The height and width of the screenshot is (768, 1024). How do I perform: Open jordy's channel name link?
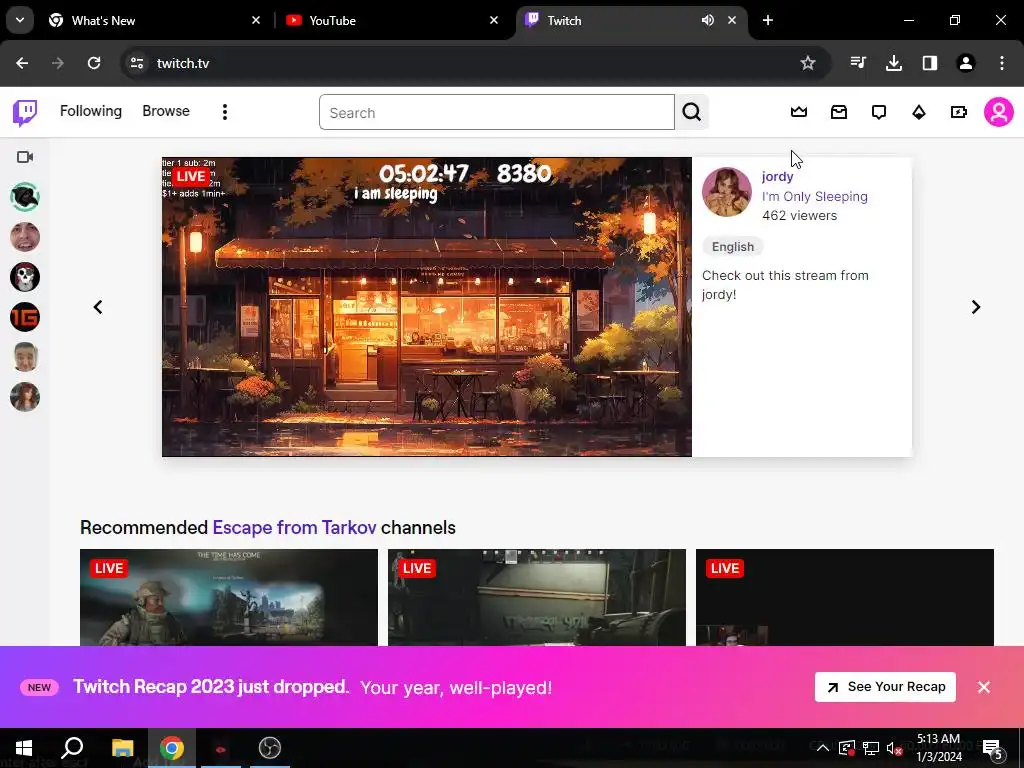click(x=777, y=176)
